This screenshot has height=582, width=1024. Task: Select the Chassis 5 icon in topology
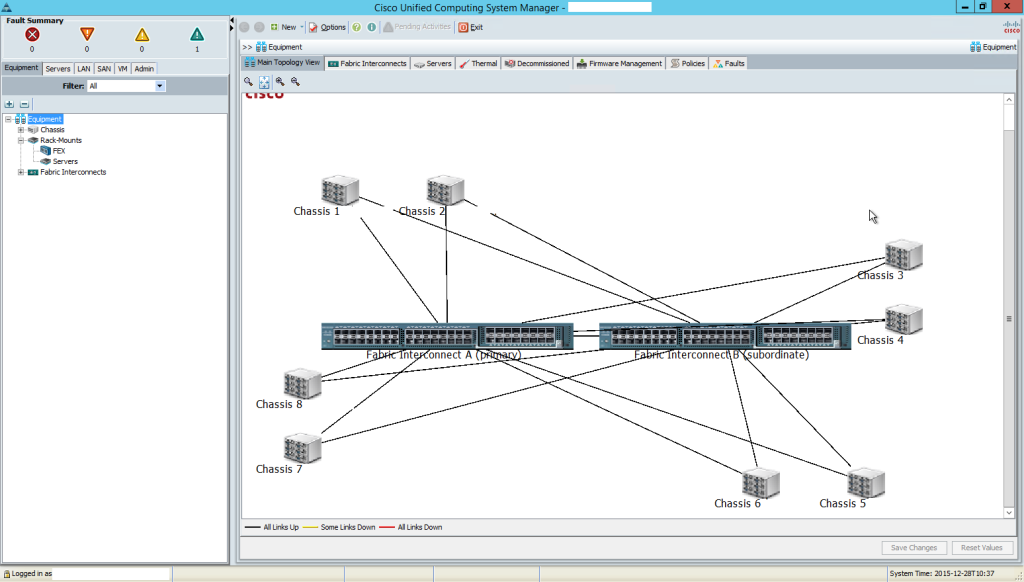[866, 483]
